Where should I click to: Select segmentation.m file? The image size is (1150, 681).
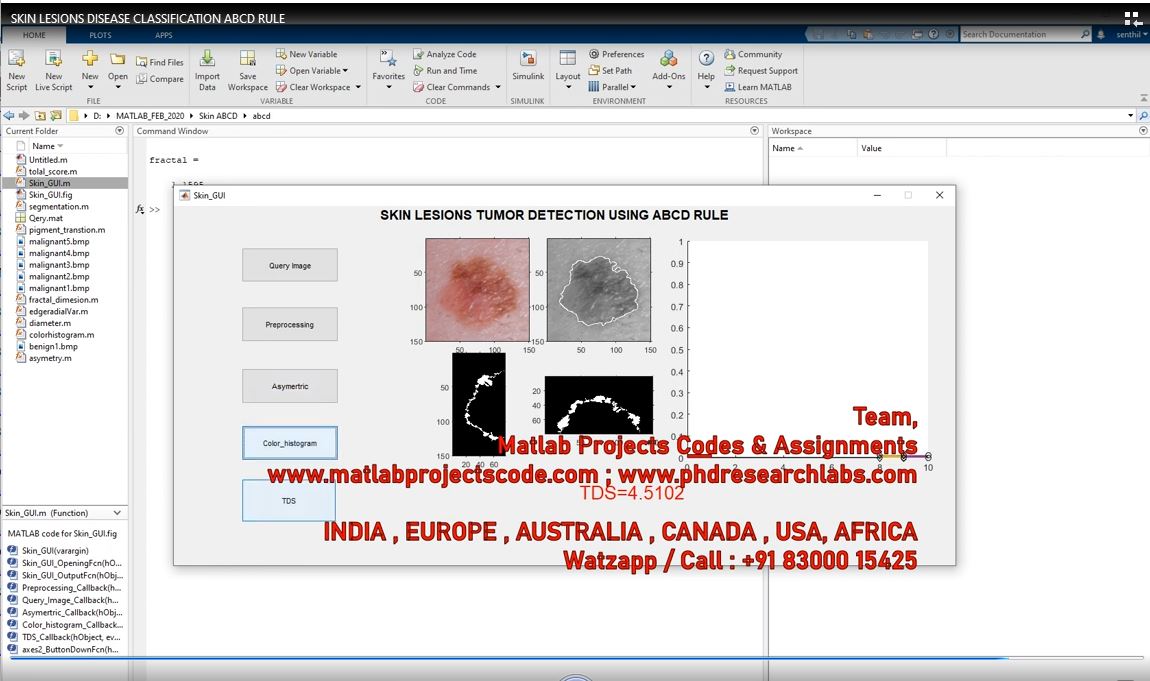click(x=59, y=207)
